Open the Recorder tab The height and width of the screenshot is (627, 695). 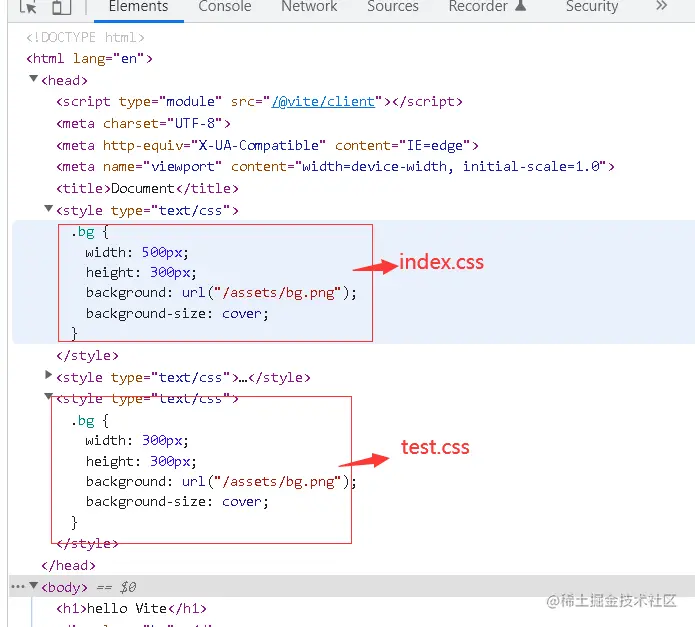click(487, 7)
